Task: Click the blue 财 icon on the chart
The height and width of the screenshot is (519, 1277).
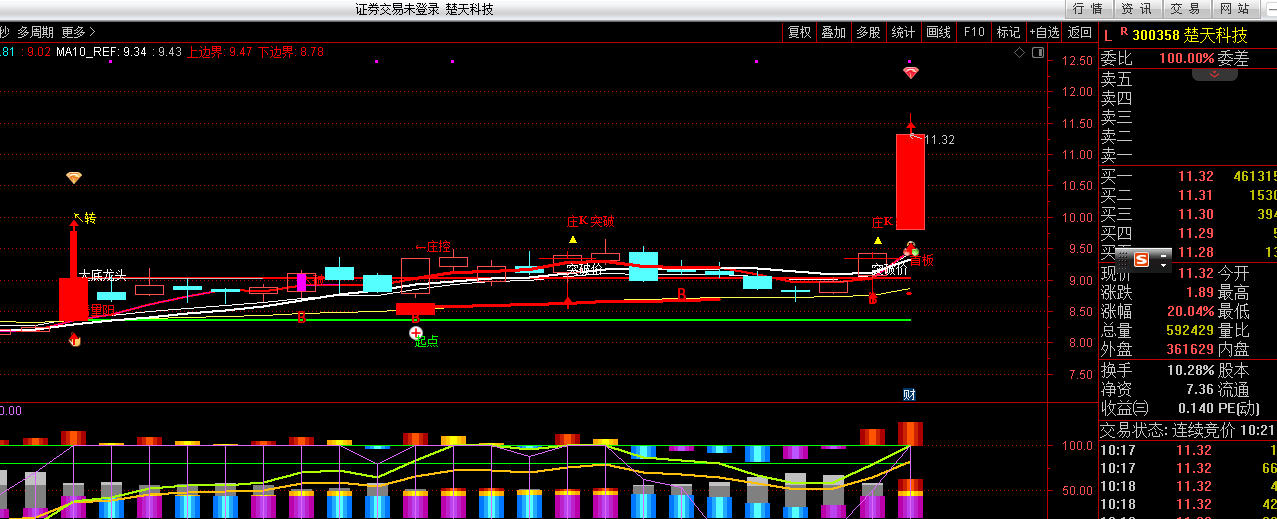Action: pos(910,394)
